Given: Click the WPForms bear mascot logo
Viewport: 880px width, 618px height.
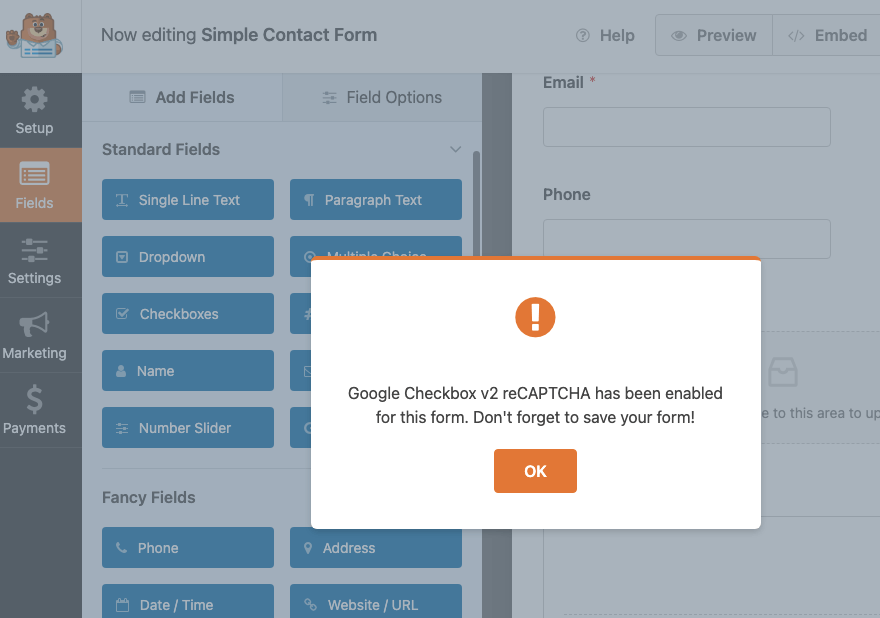Looking at the screenshot, I should point(34,36).
